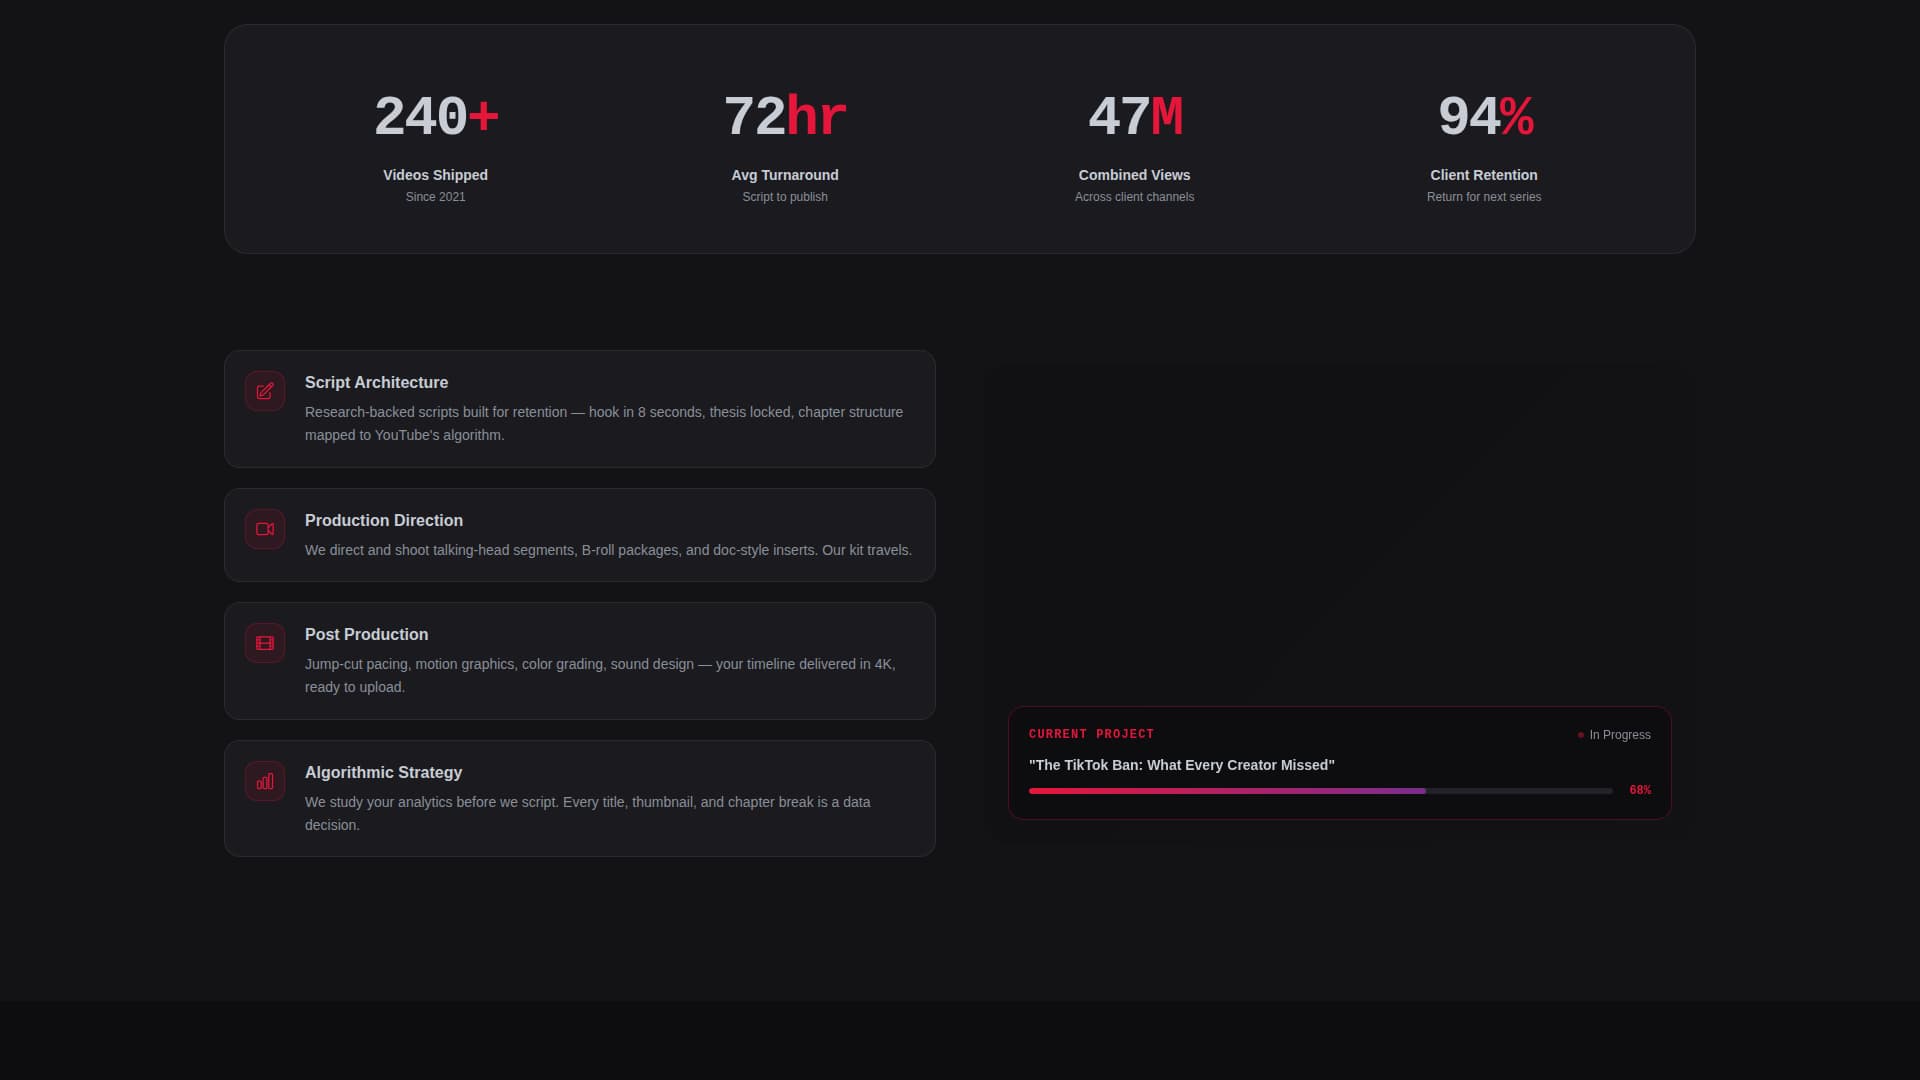Select the CURRENT PROJECT label
This screenshot has height=1080, width=1920.
tap(1091, 733)
